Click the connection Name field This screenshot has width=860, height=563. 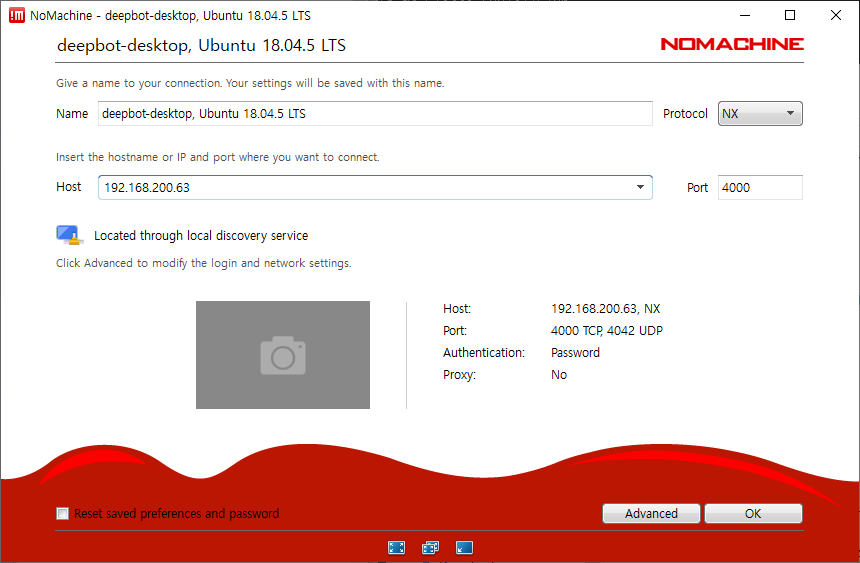pos(375,114)
